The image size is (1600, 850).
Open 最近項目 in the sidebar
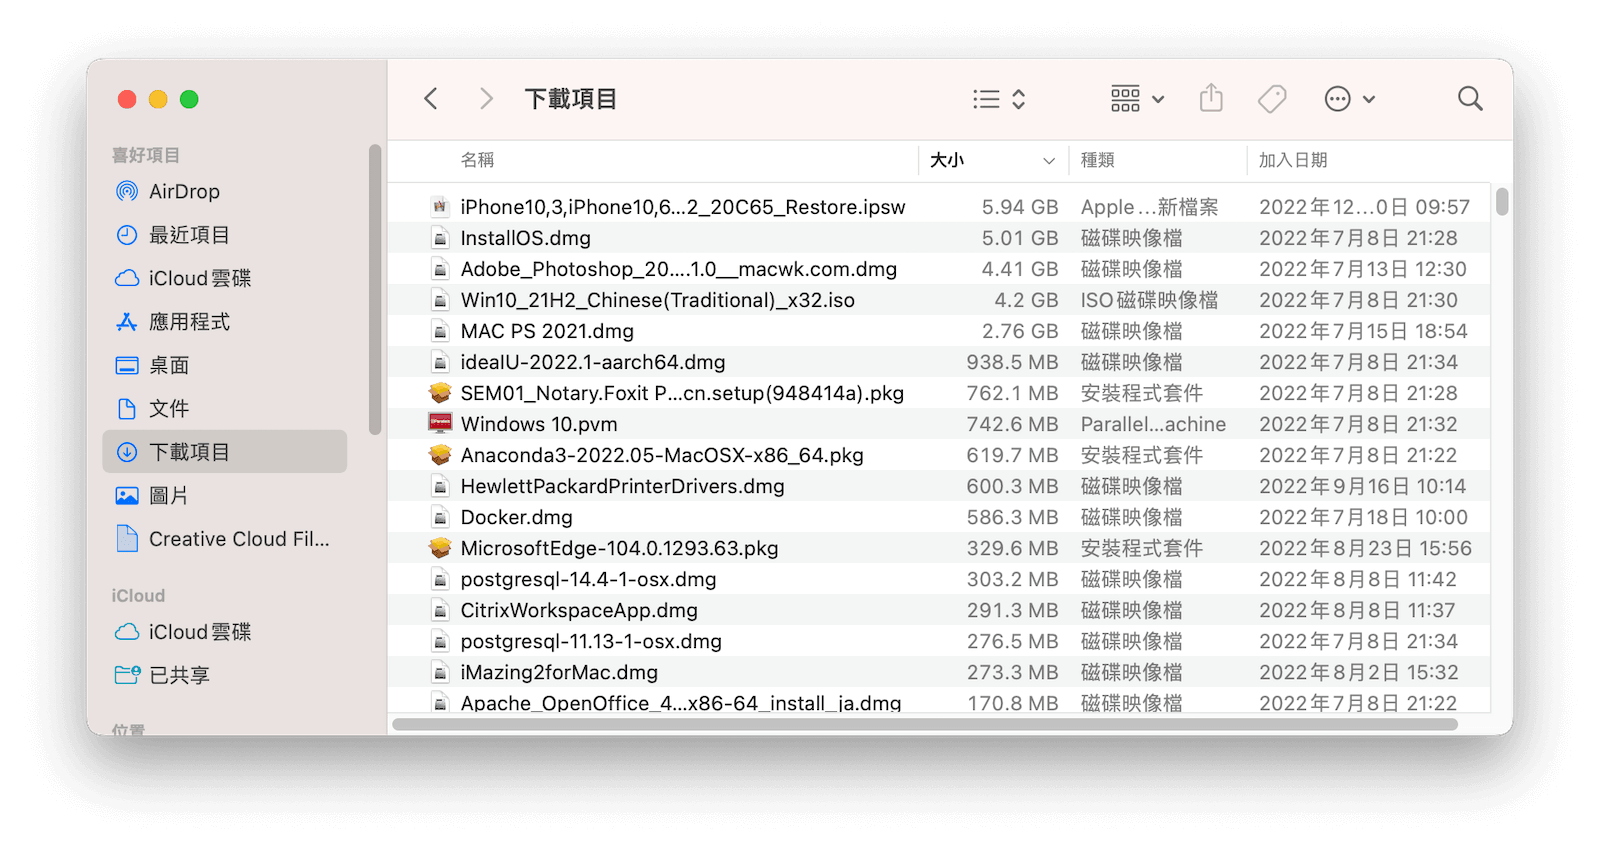point(225,235)
